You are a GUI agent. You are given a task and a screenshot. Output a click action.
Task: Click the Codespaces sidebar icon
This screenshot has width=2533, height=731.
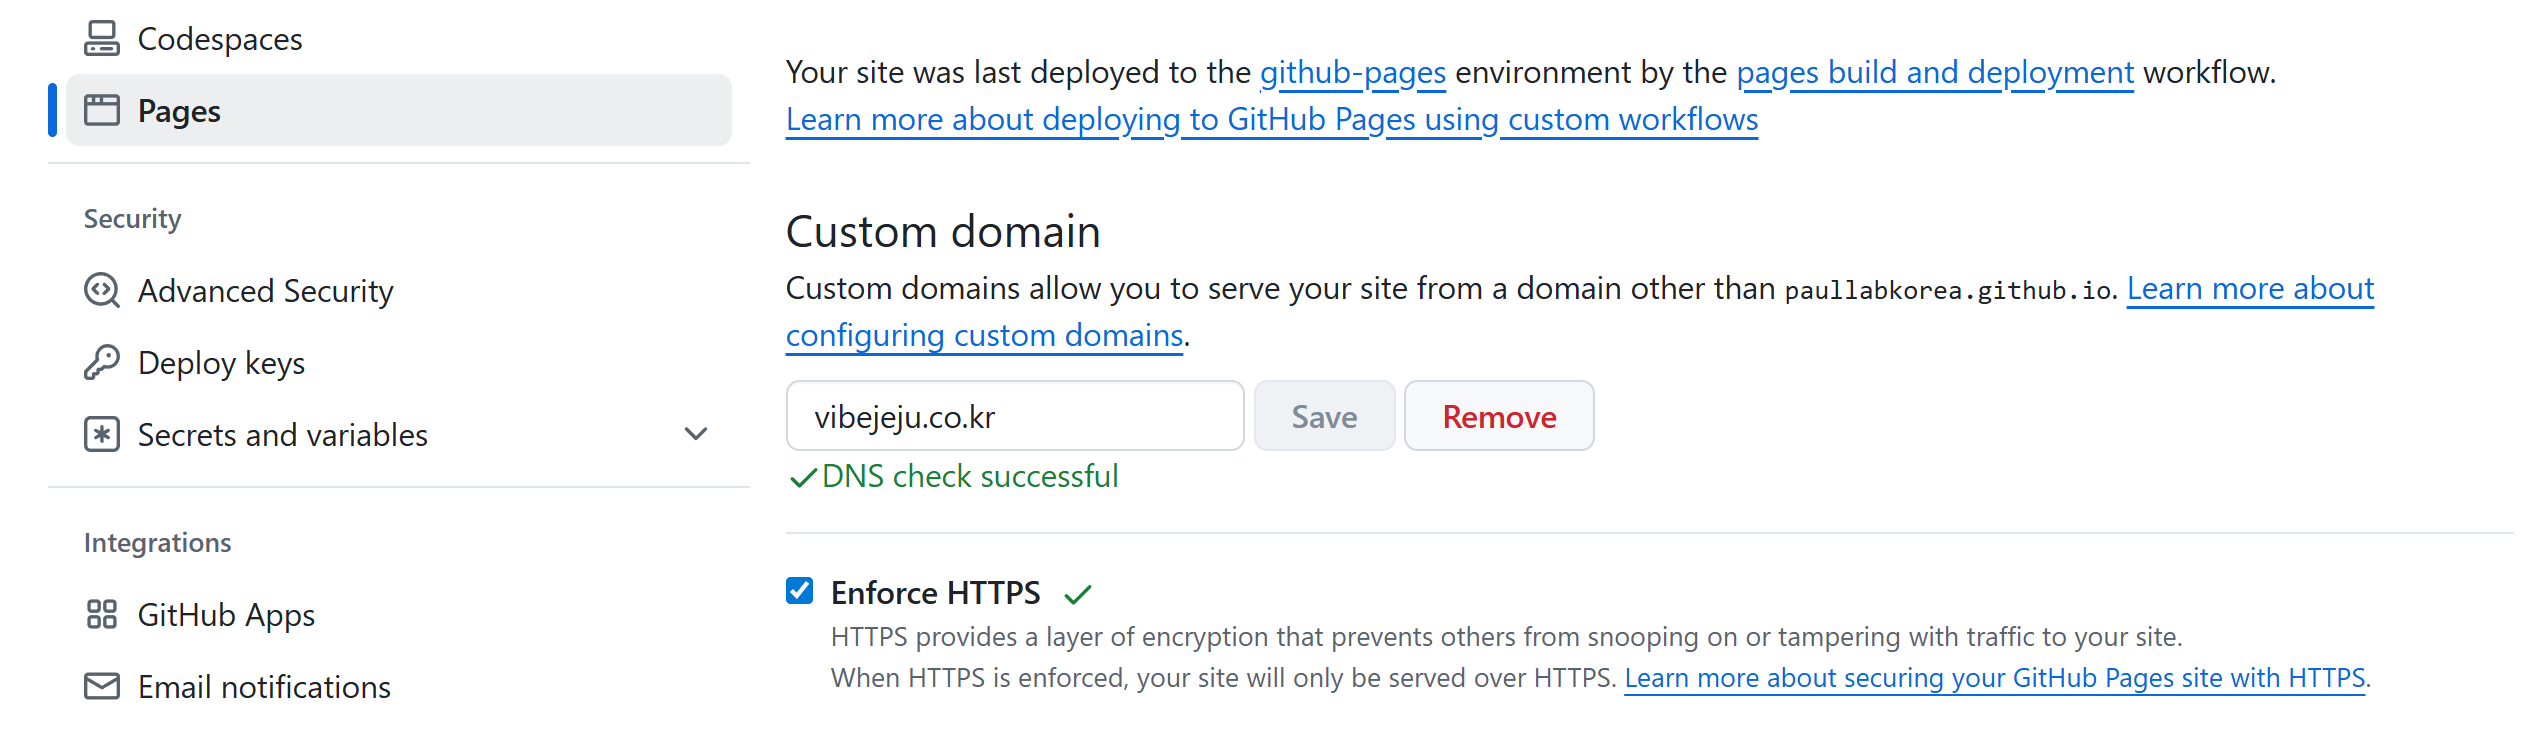click(x=102, y=39)
